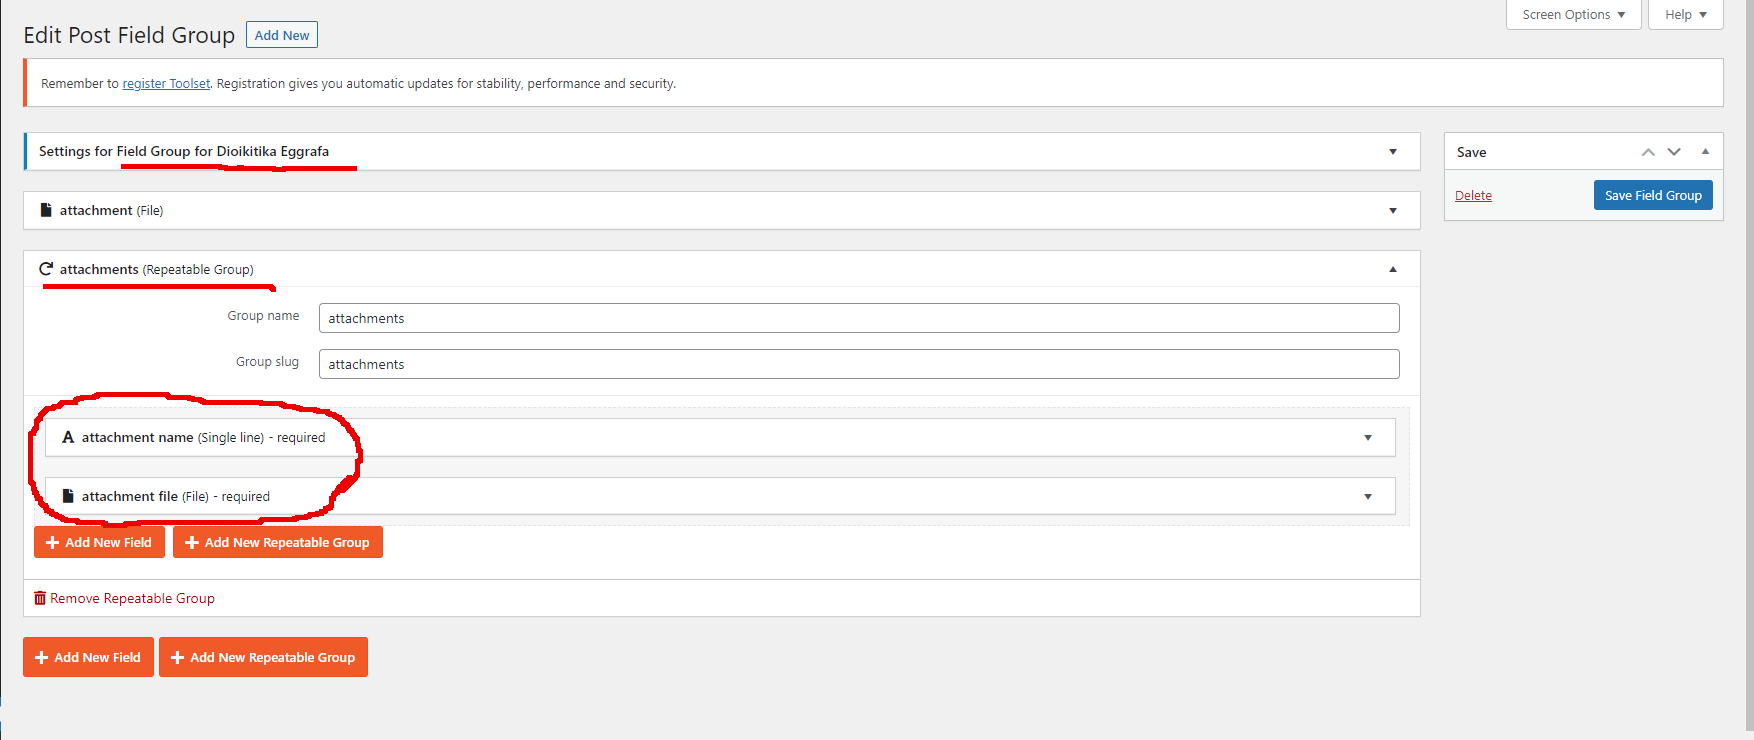Expand Settings for Field Group section
1754x740 pixels.
tap(1393, 152)
